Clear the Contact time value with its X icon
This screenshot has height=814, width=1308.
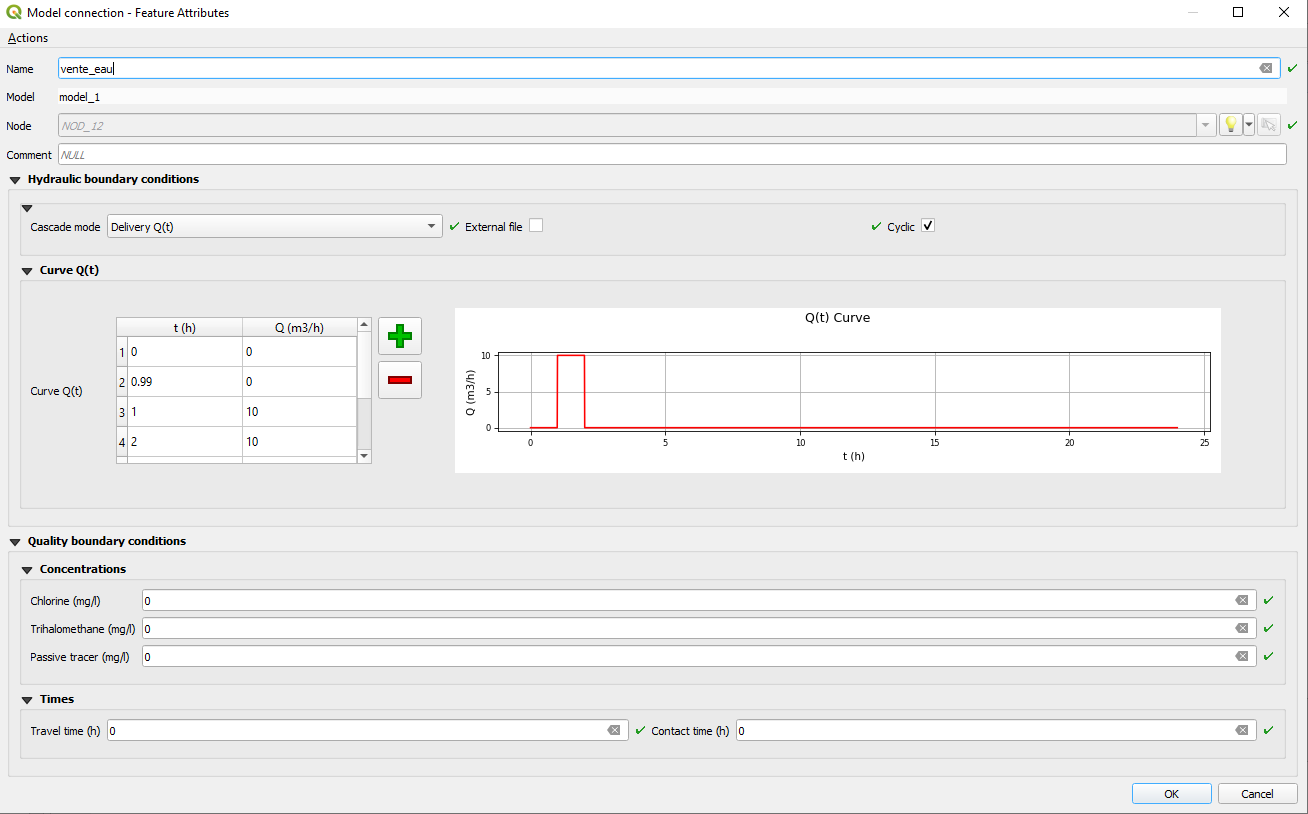click(x=1242, y=730)
